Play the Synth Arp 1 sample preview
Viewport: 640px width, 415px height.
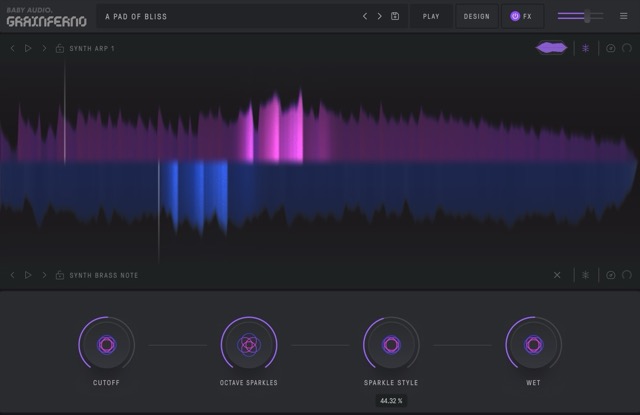tap(28, 48)
